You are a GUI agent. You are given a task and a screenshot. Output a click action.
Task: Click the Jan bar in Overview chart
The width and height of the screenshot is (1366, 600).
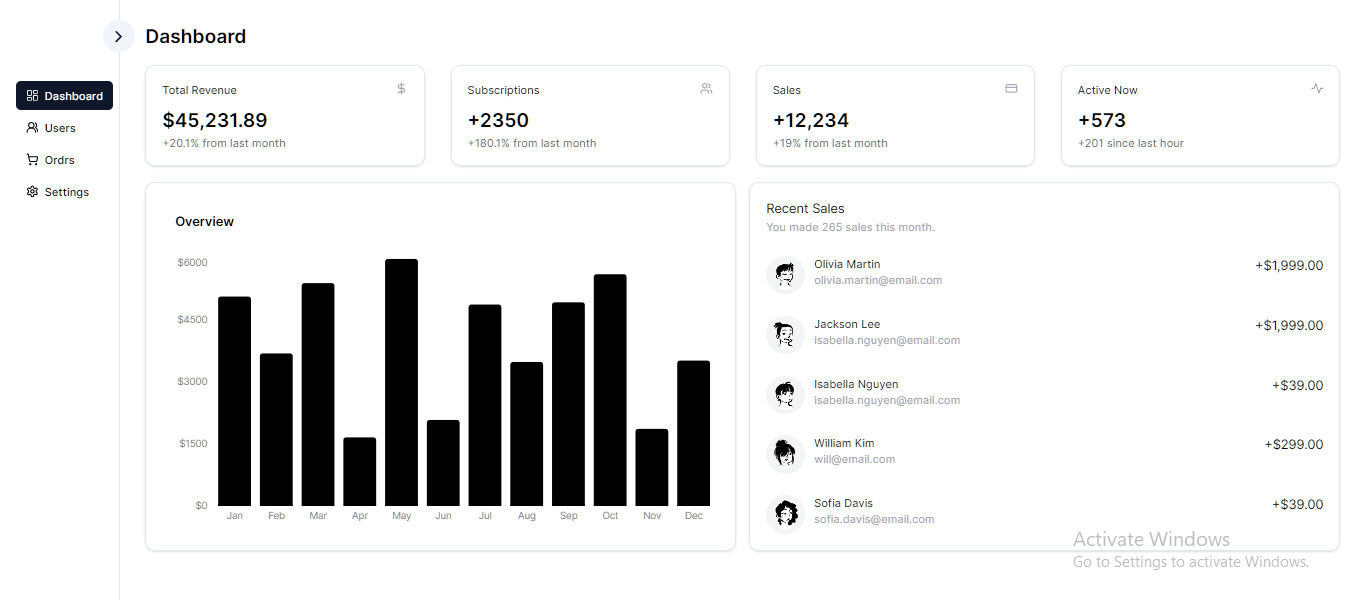234,401
